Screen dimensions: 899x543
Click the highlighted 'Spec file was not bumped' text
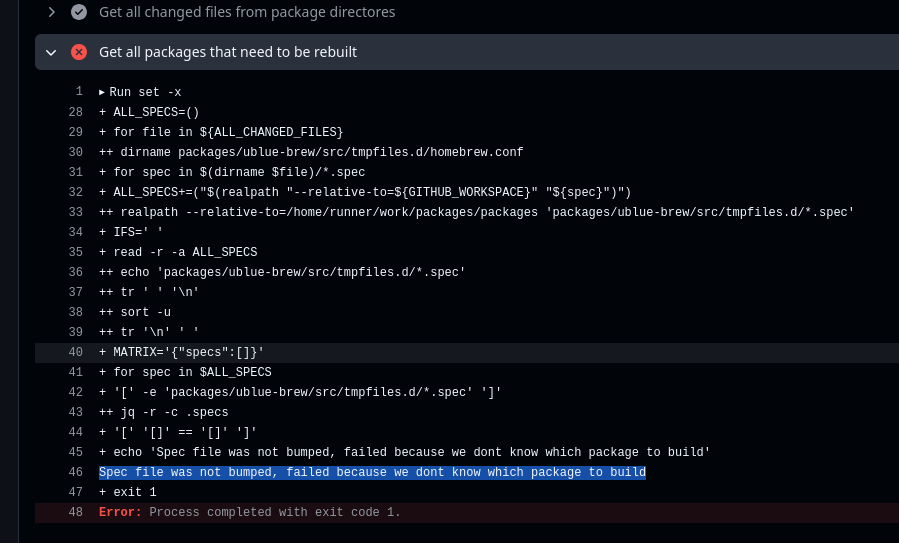click(372, 472)
